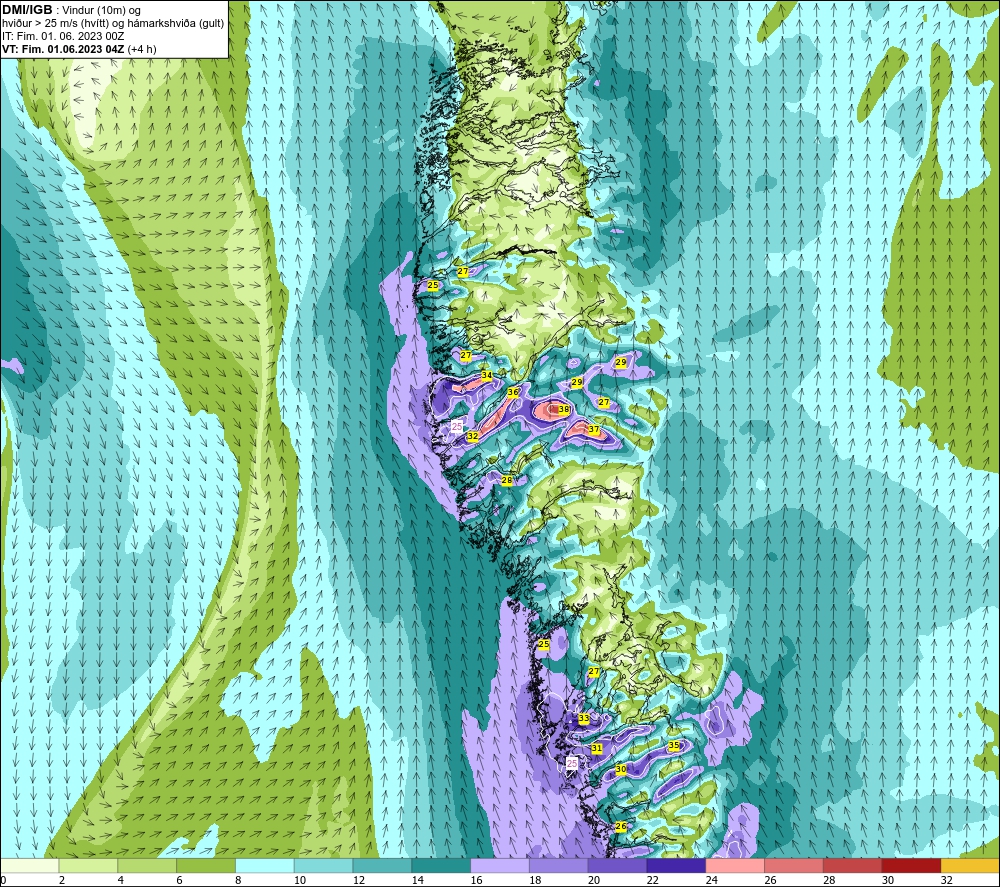The width and height of the screenshot is (1000, 887).
Task: Click the yellow gust label 28
Action: [x=507, y=481]
